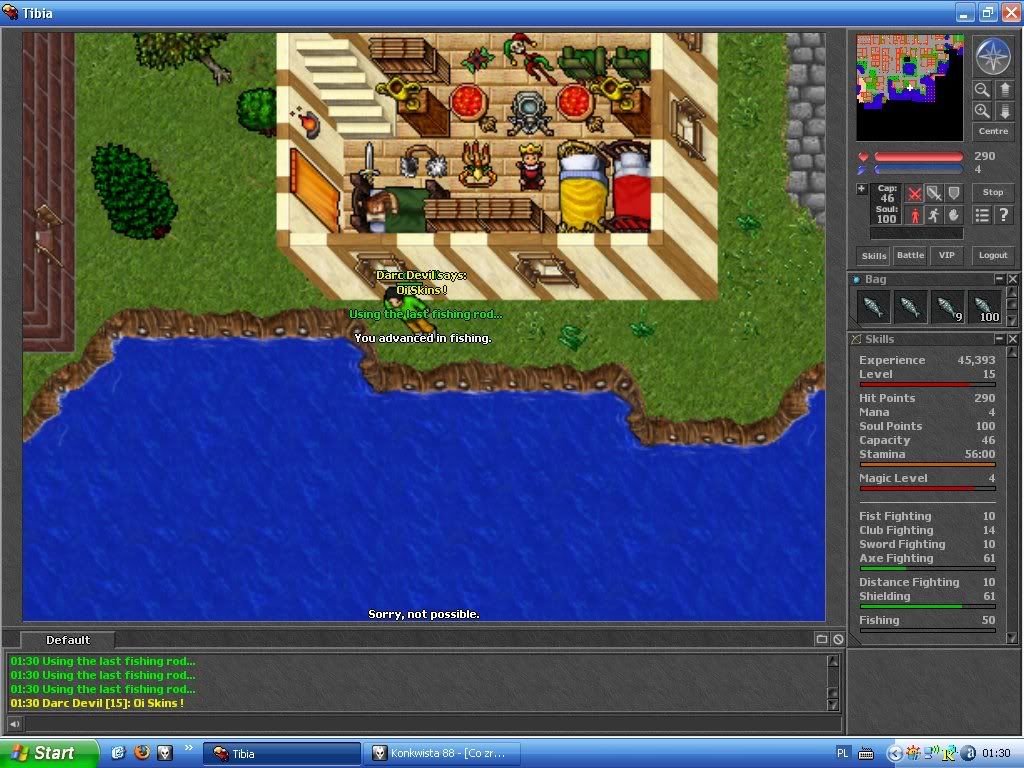Centre the minimap on the character
The width and height of the screenshot is (1024, 768).
993,131
